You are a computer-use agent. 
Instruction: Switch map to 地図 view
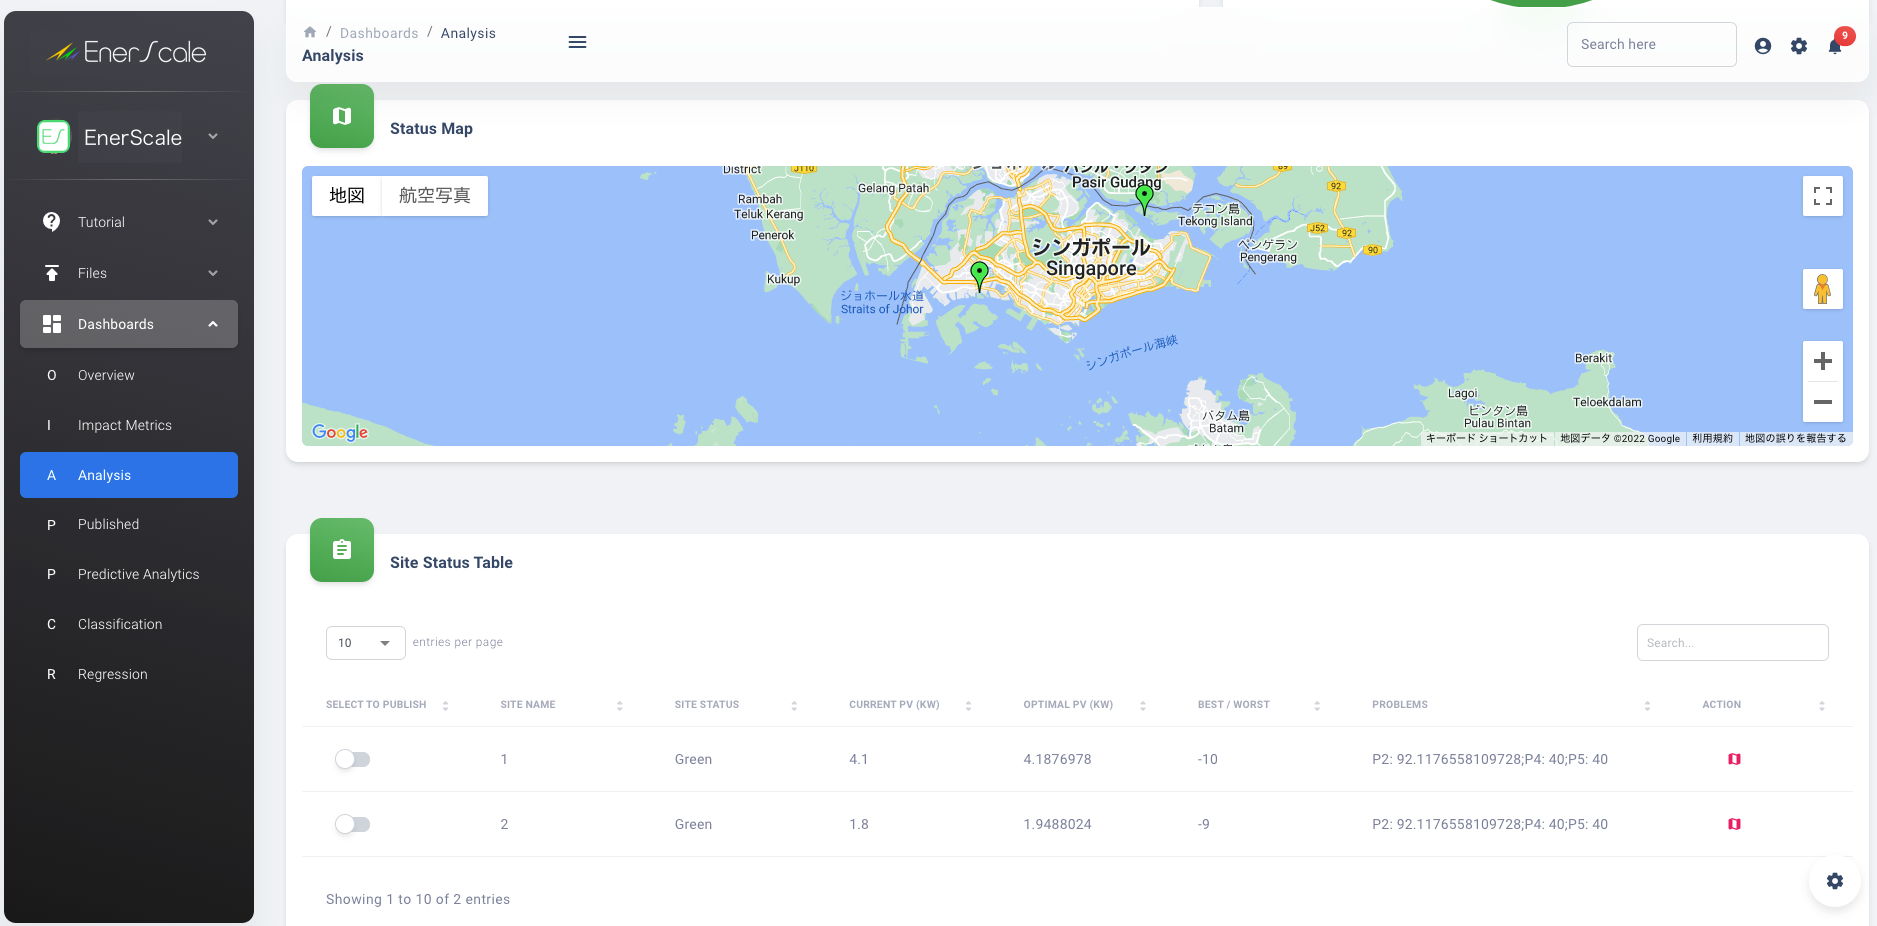(347, 196)
